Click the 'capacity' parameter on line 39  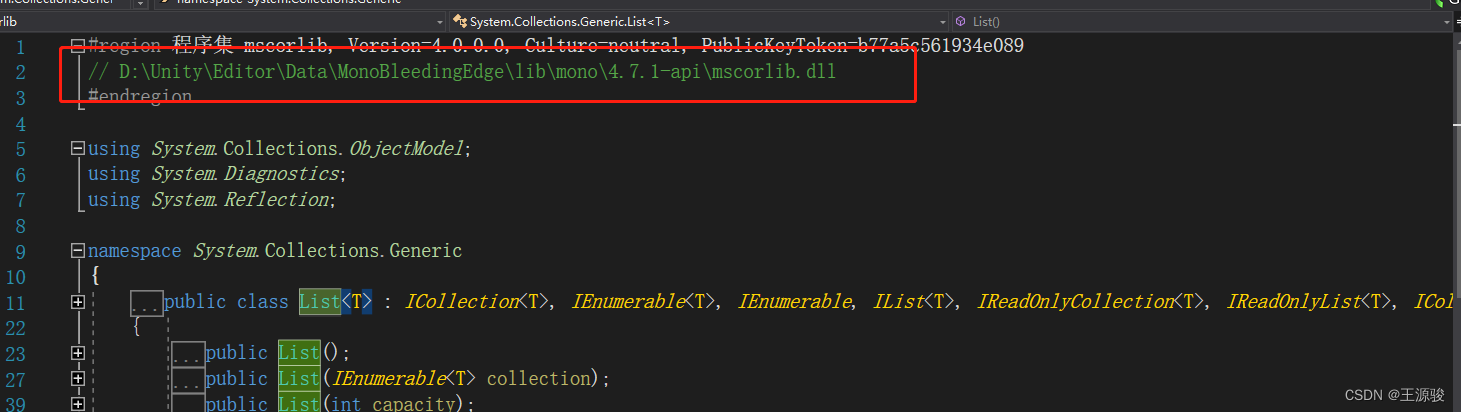(x=413, y=404)
